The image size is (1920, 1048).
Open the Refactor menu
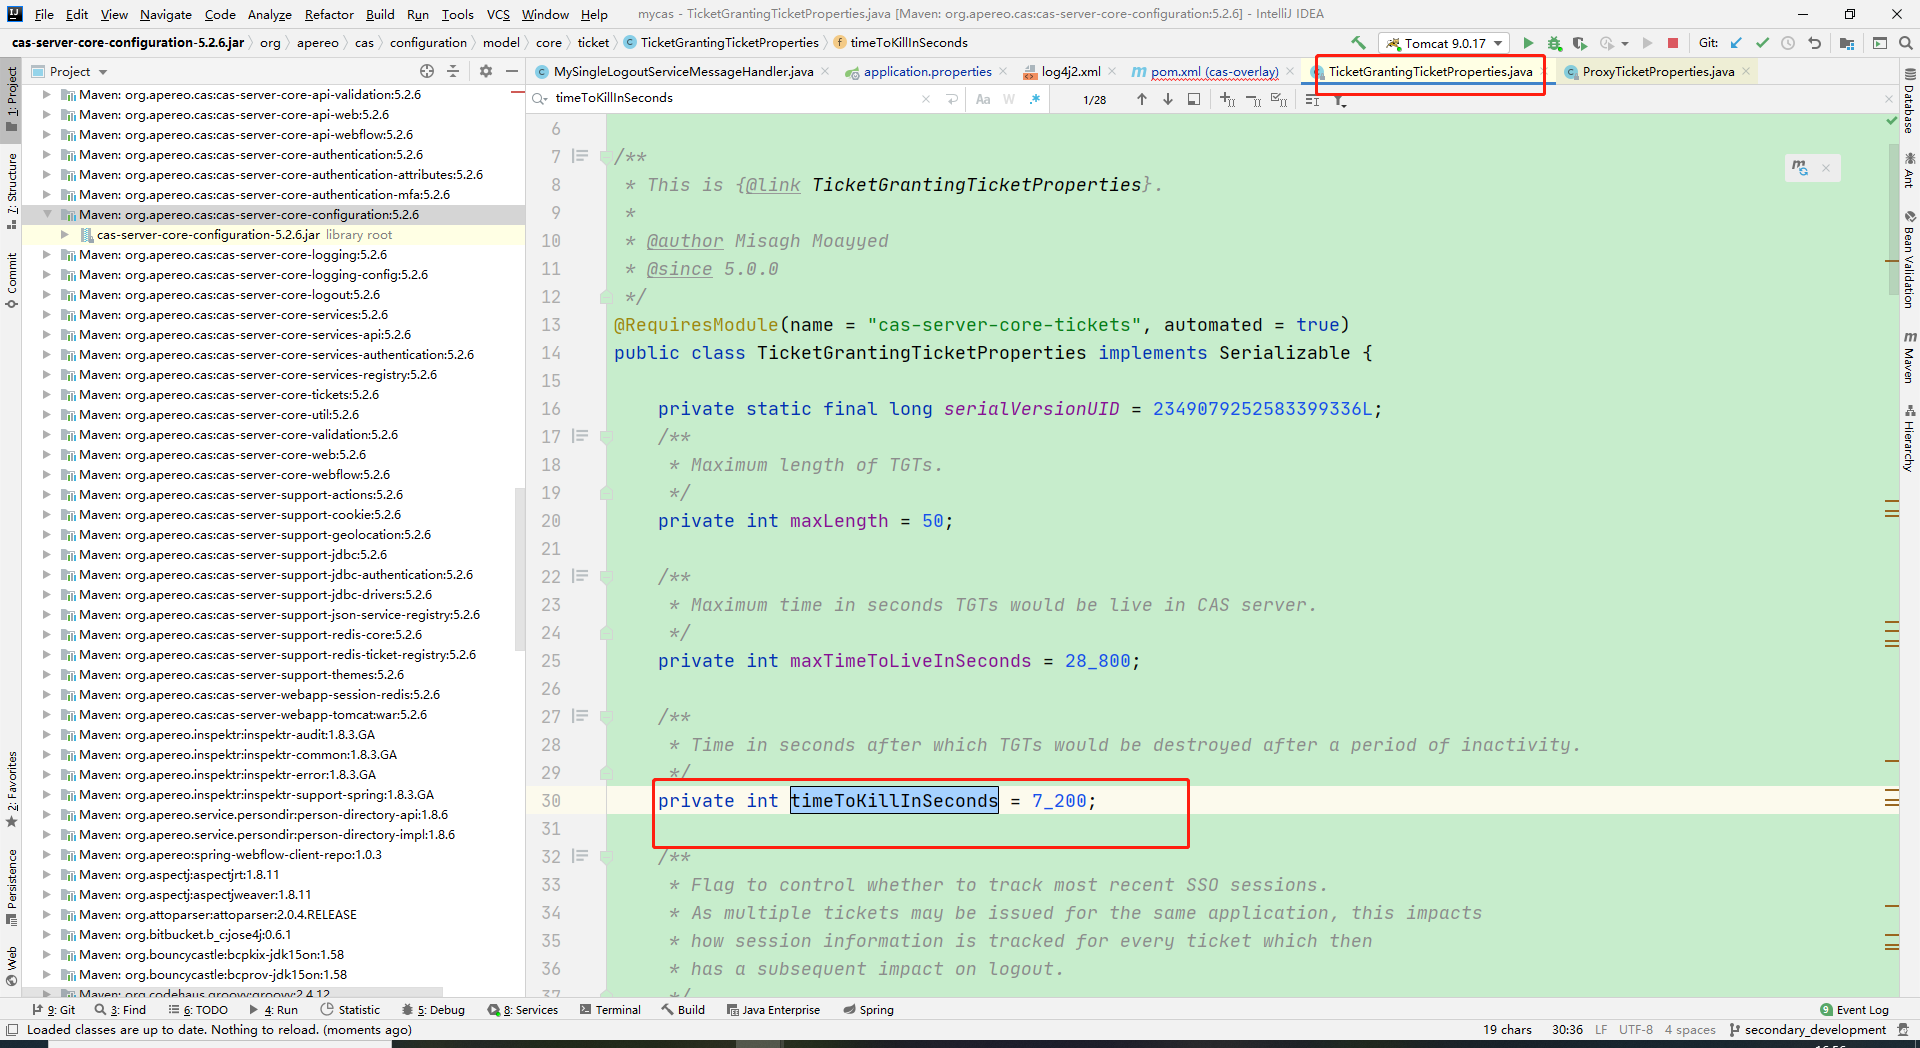[329, 14]
